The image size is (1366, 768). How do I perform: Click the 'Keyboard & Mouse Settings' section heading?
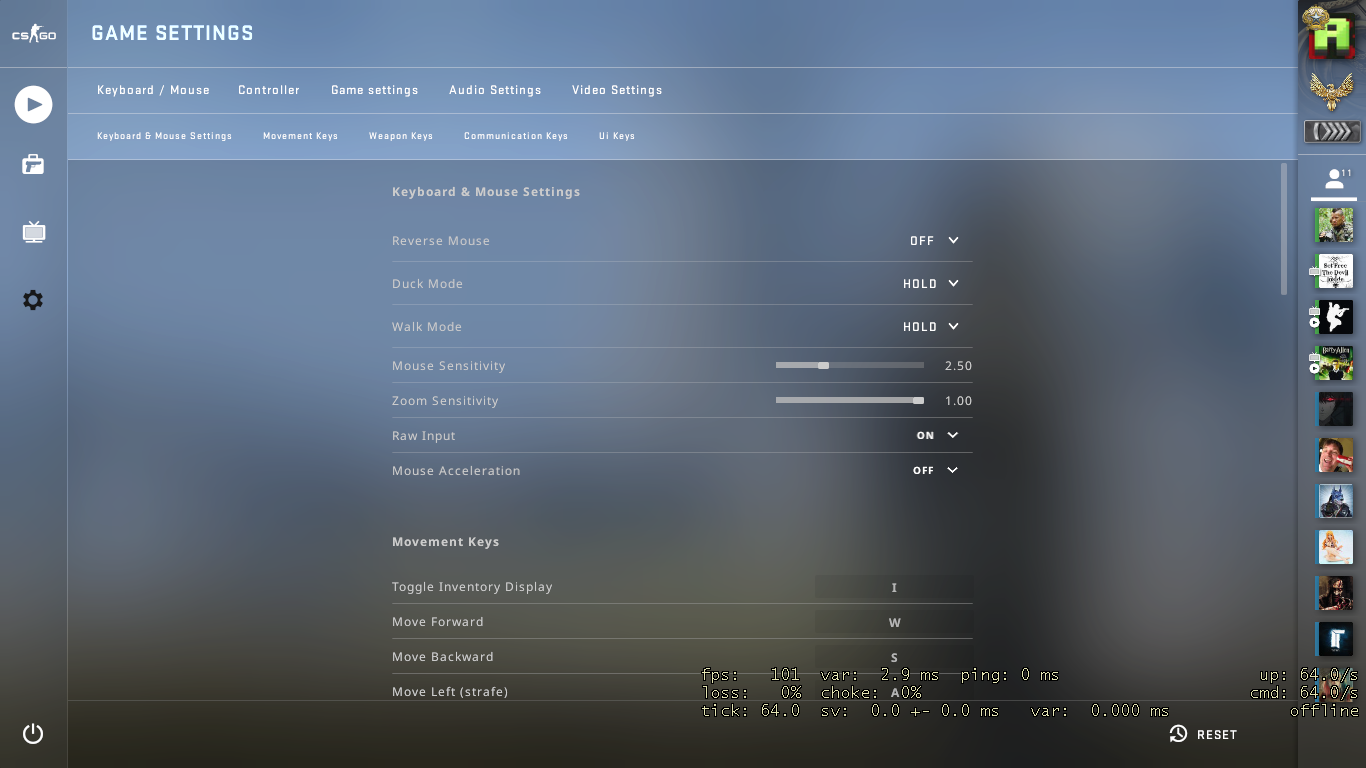pyautogui.click(x=486, y=192)
